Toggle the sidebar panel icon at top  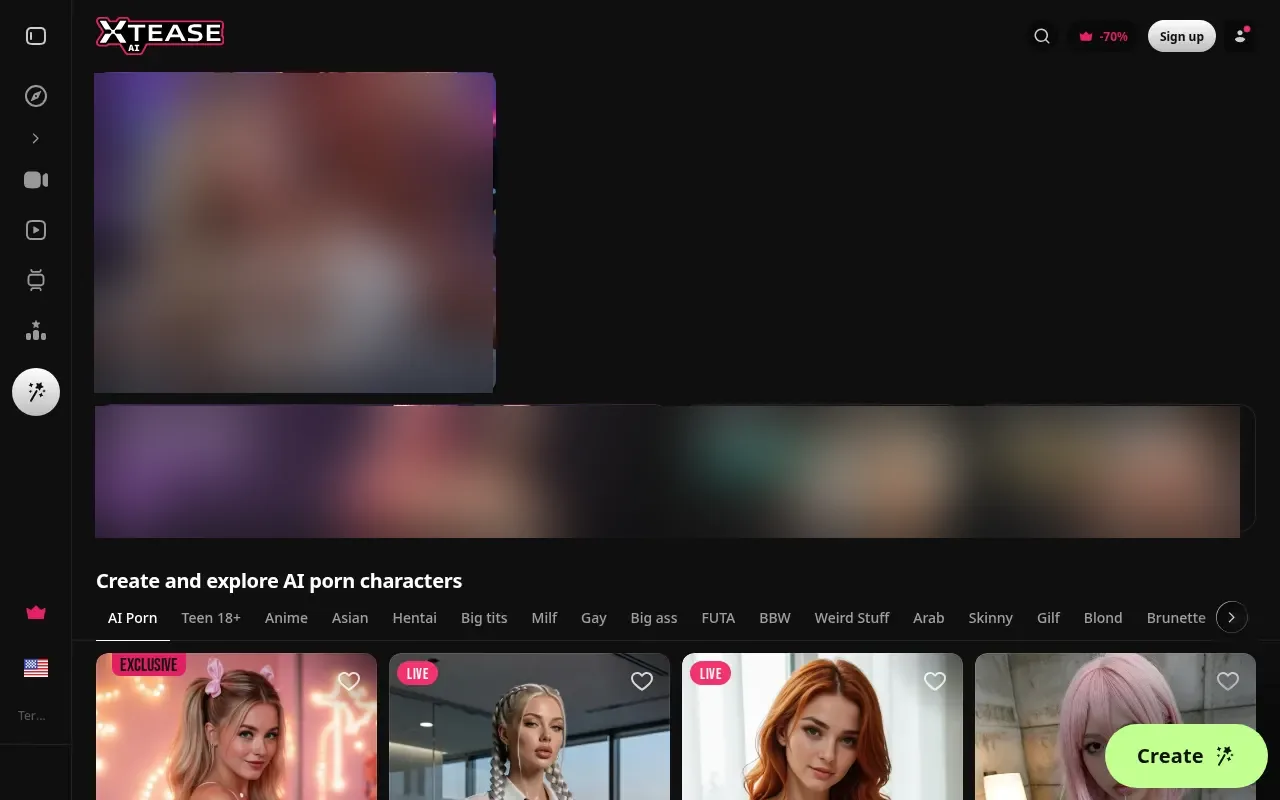pos(36,36)
